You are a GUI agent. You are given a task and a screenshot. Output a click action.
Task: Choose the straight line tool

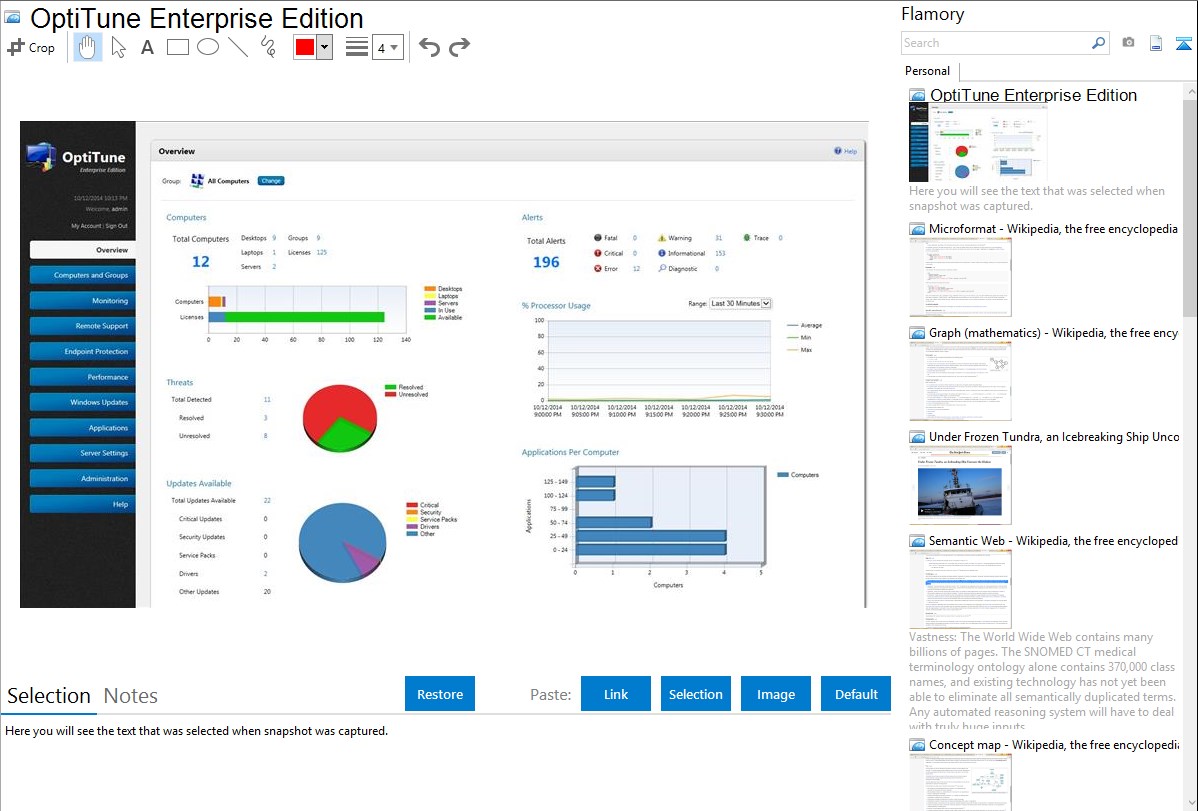[x=238, y=47]
